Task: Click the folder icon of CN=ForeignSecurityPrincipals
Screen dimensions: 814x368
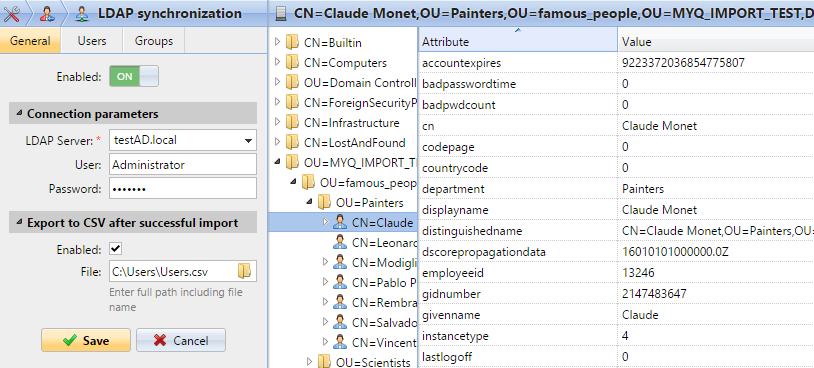Action: pos(293,103)
